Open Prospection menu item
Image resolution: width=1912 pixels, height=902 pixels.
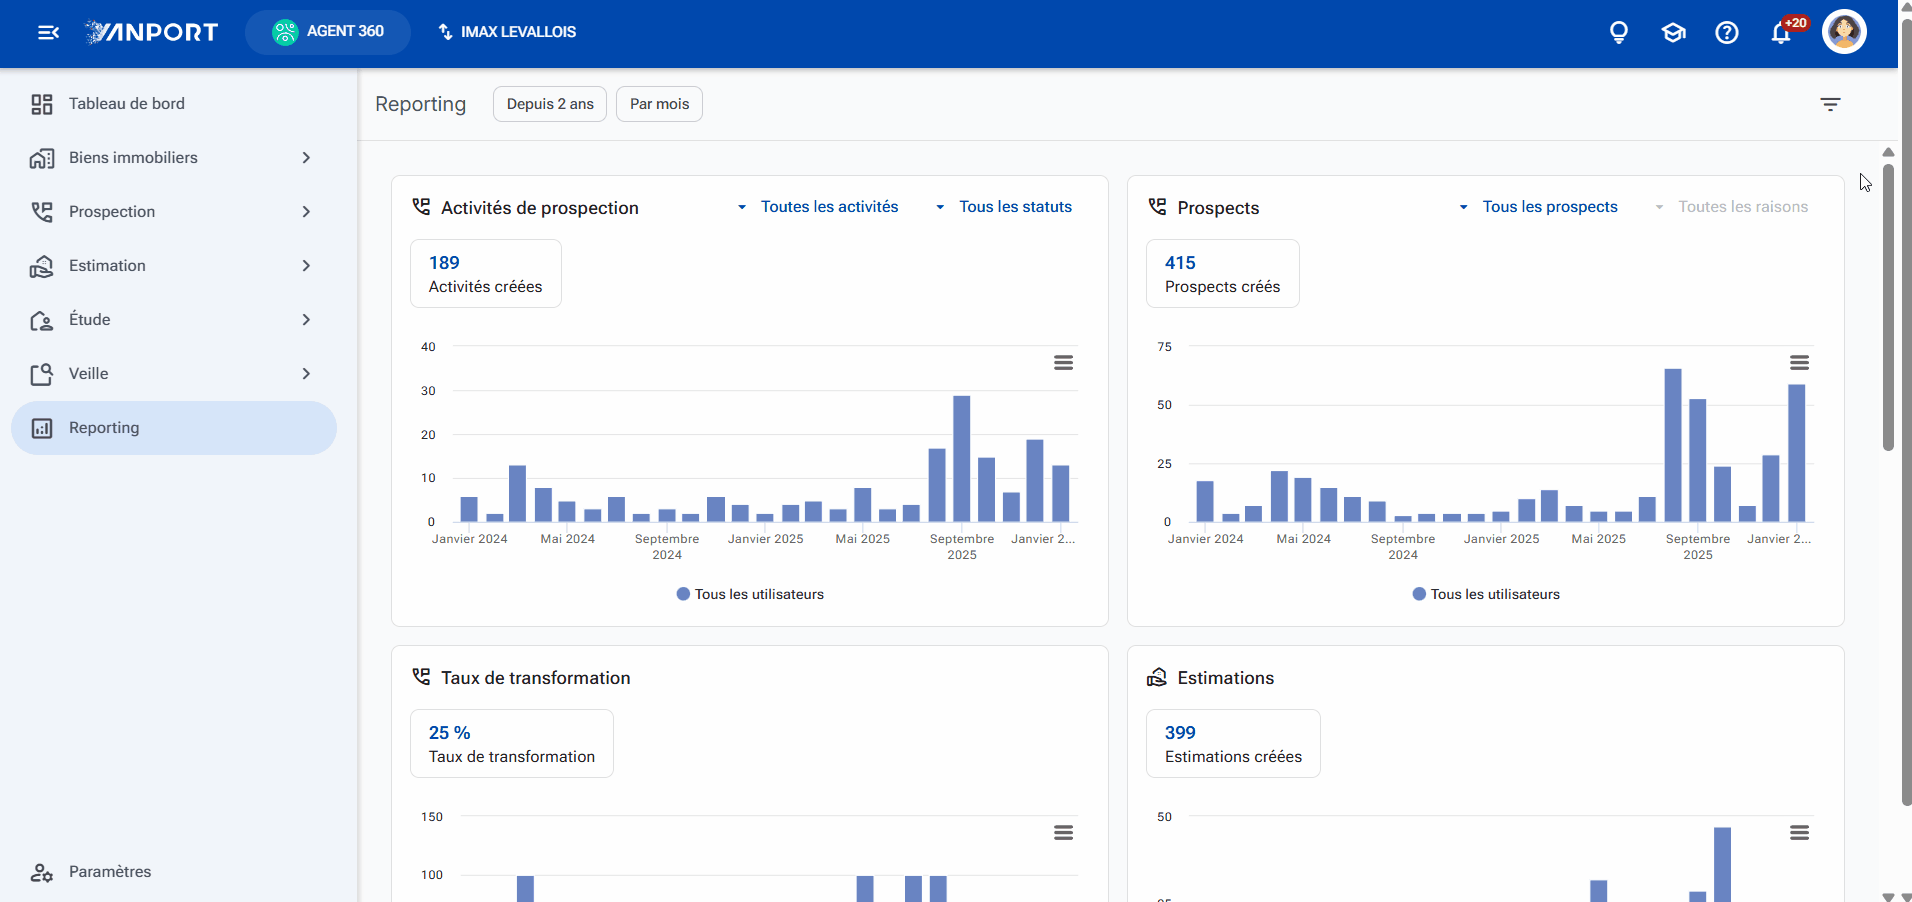coord(174,212)
